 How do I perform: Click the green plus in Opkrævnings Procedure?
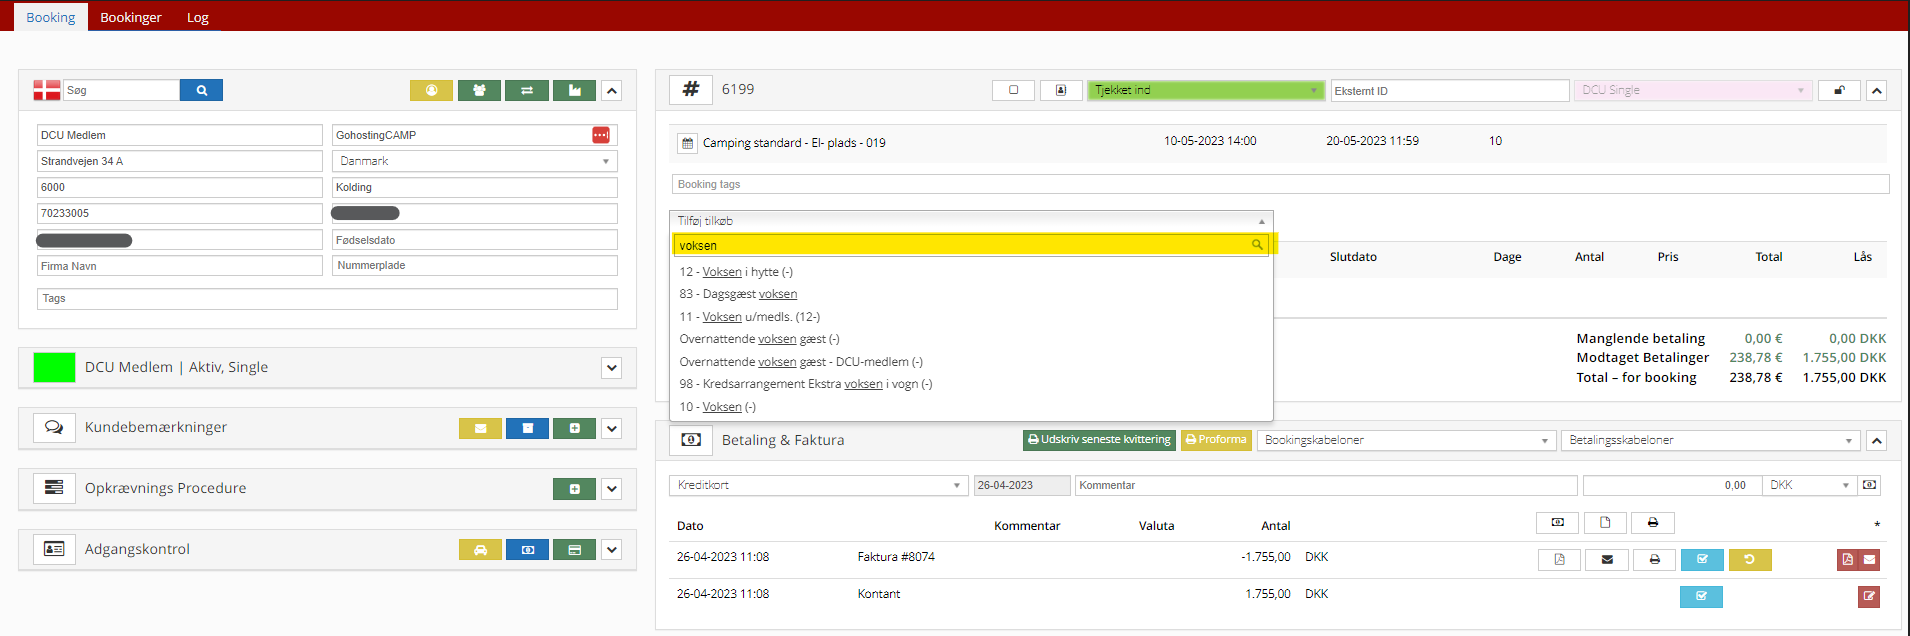point(574,489)
